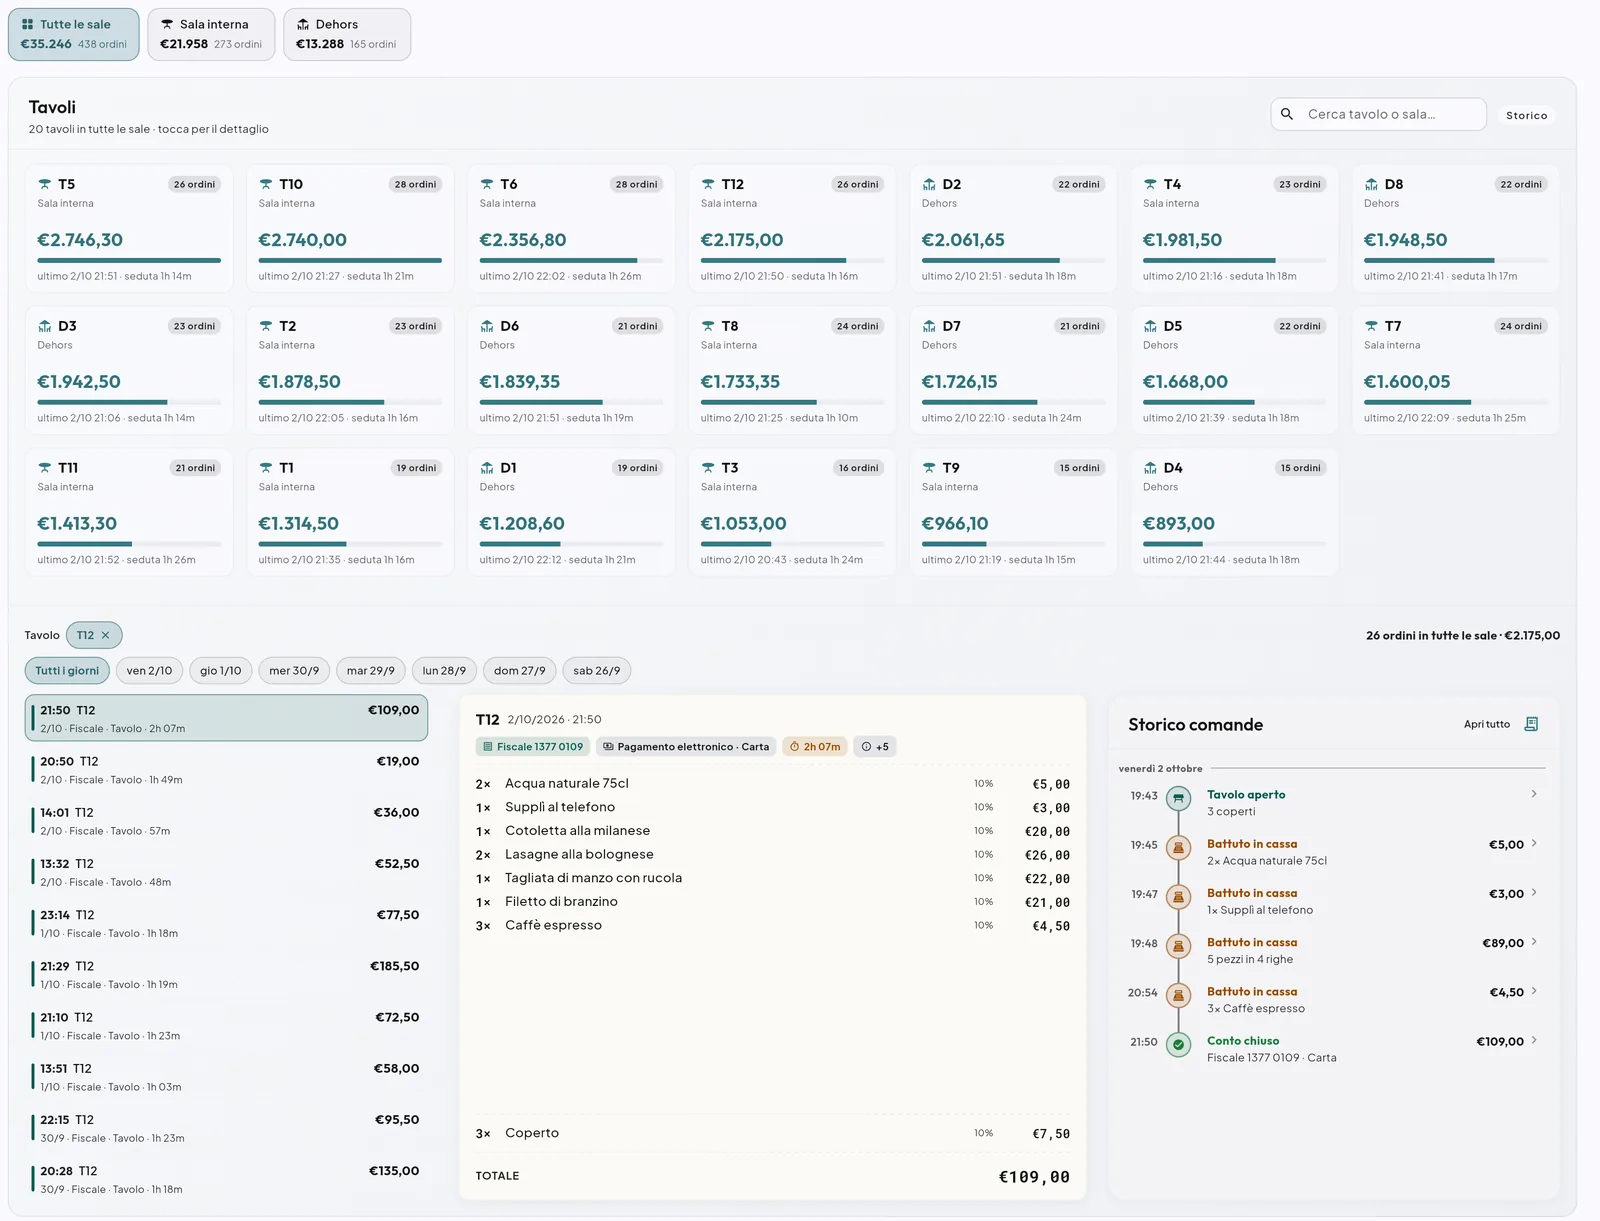
Task: Filter orders by ven 2/10
Action: click(149, 671)
